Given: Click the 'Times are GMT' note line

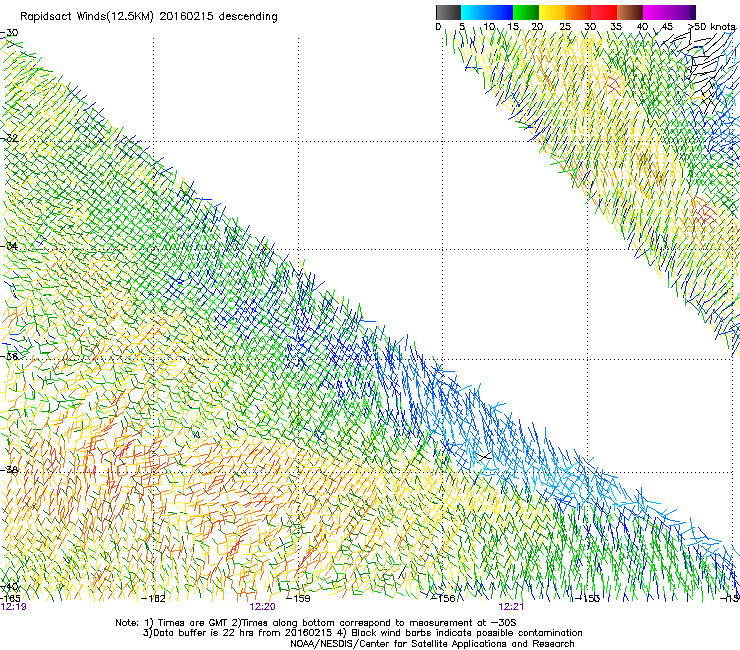Looking at the screenshot, I should [x=316, y=623].
